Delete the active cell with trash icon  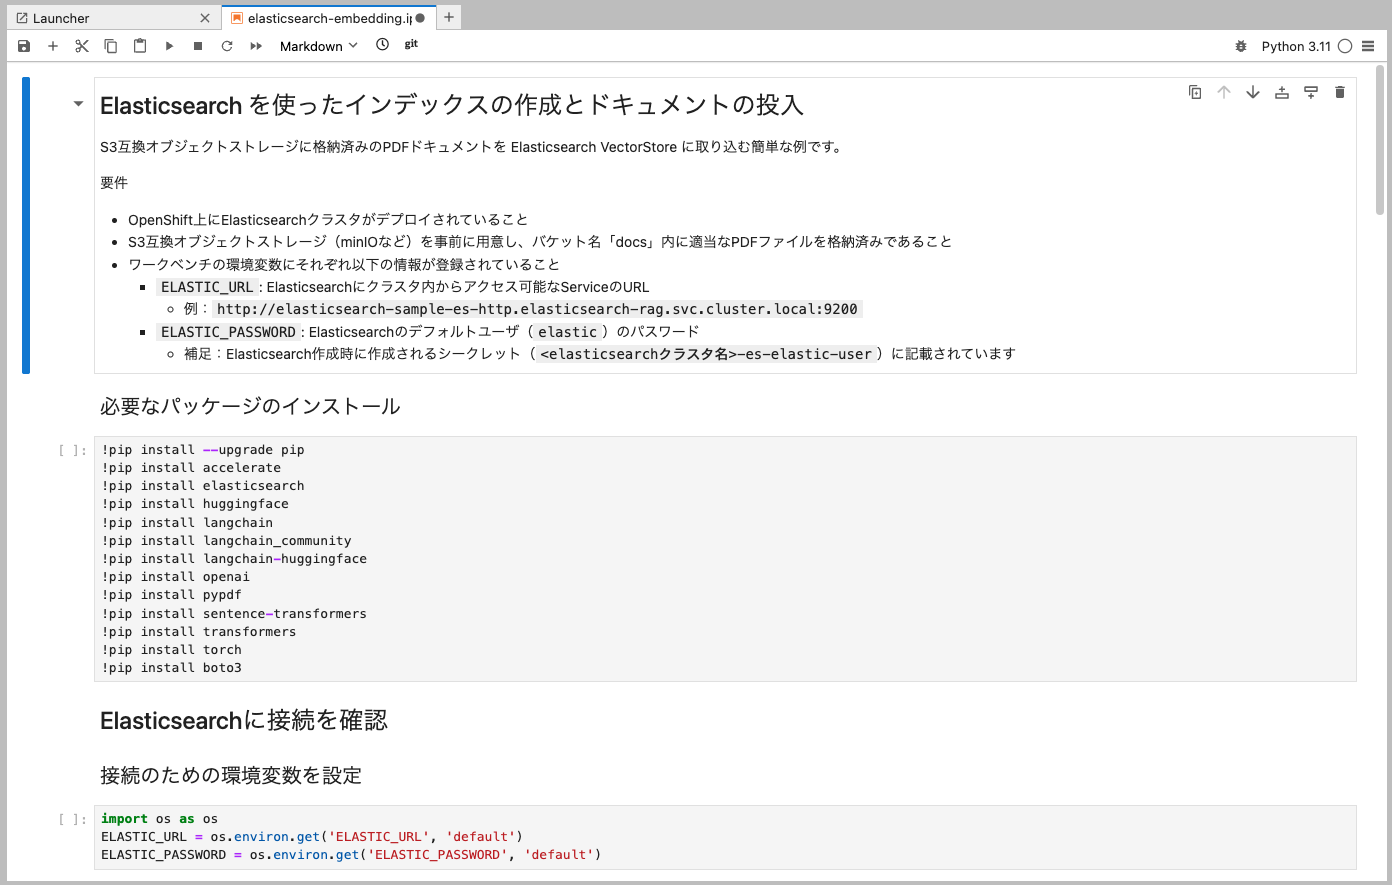pos(1340,92)
